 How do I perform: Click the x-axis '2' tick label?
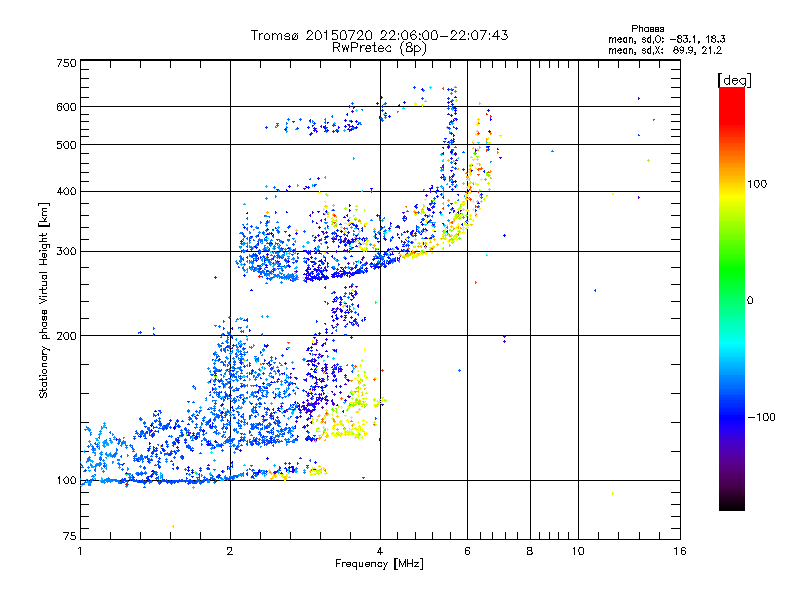(230, 551)
